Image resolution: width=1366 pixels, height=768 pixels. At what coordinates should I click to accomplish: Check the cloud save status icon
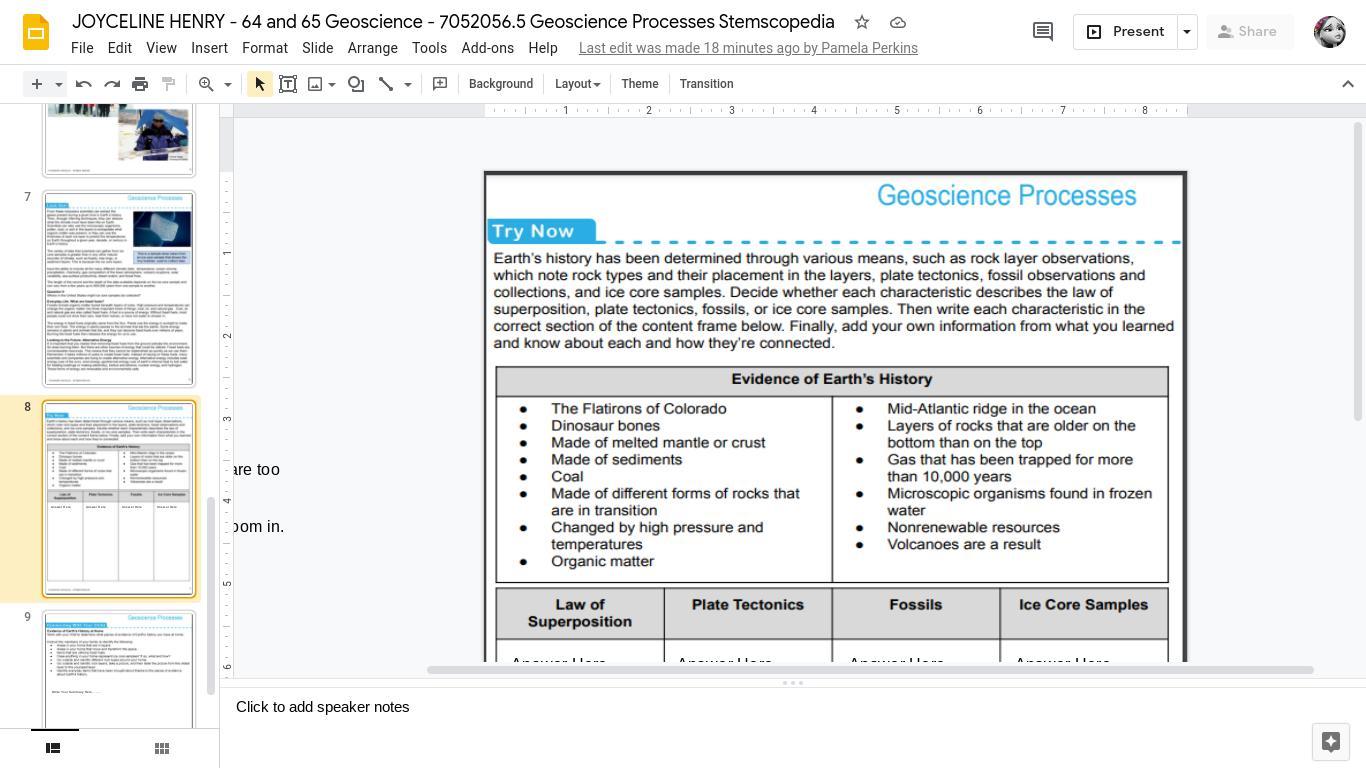[x=898, y=22]
